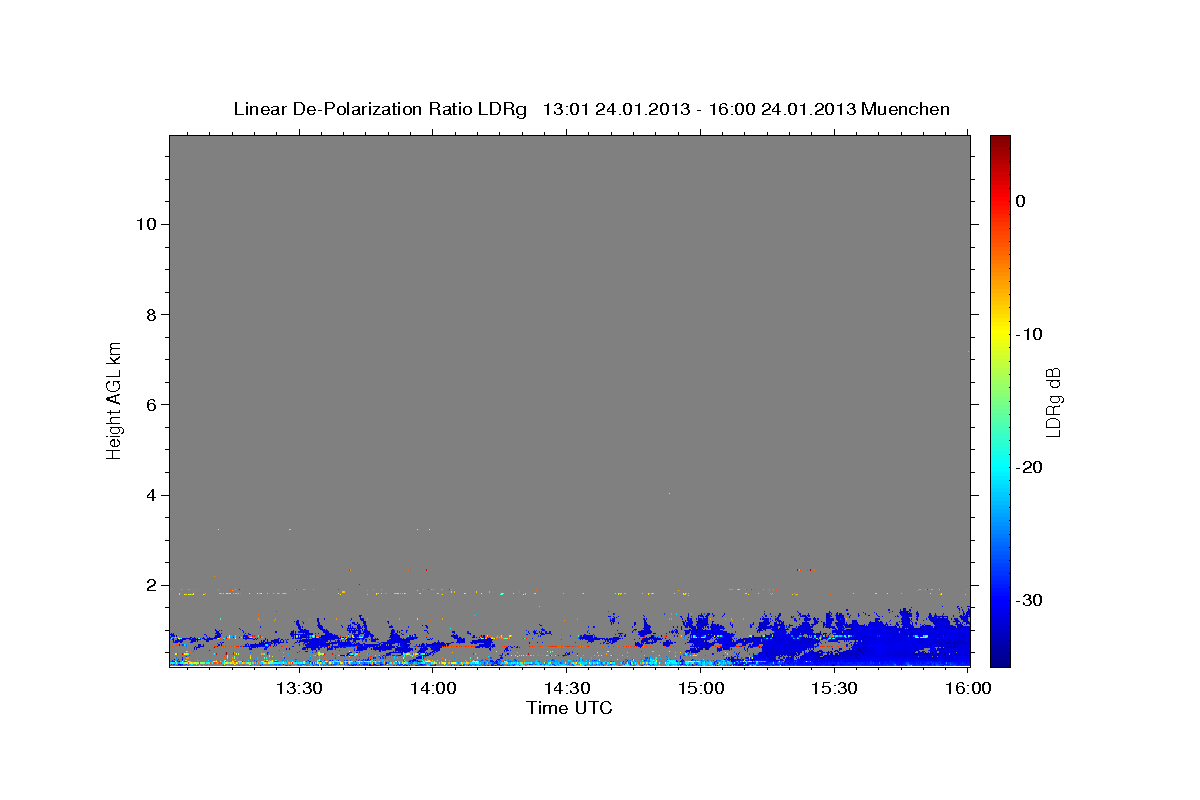Click the date range "13:01 24.01.2013 - 16:00 24.01.2013"

[x=699, y=109]
